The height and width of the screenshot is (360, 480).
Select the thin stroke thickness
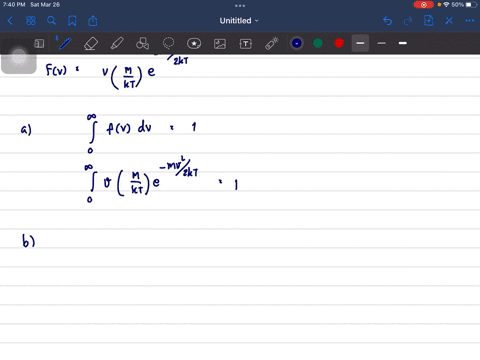pos(382,43)
